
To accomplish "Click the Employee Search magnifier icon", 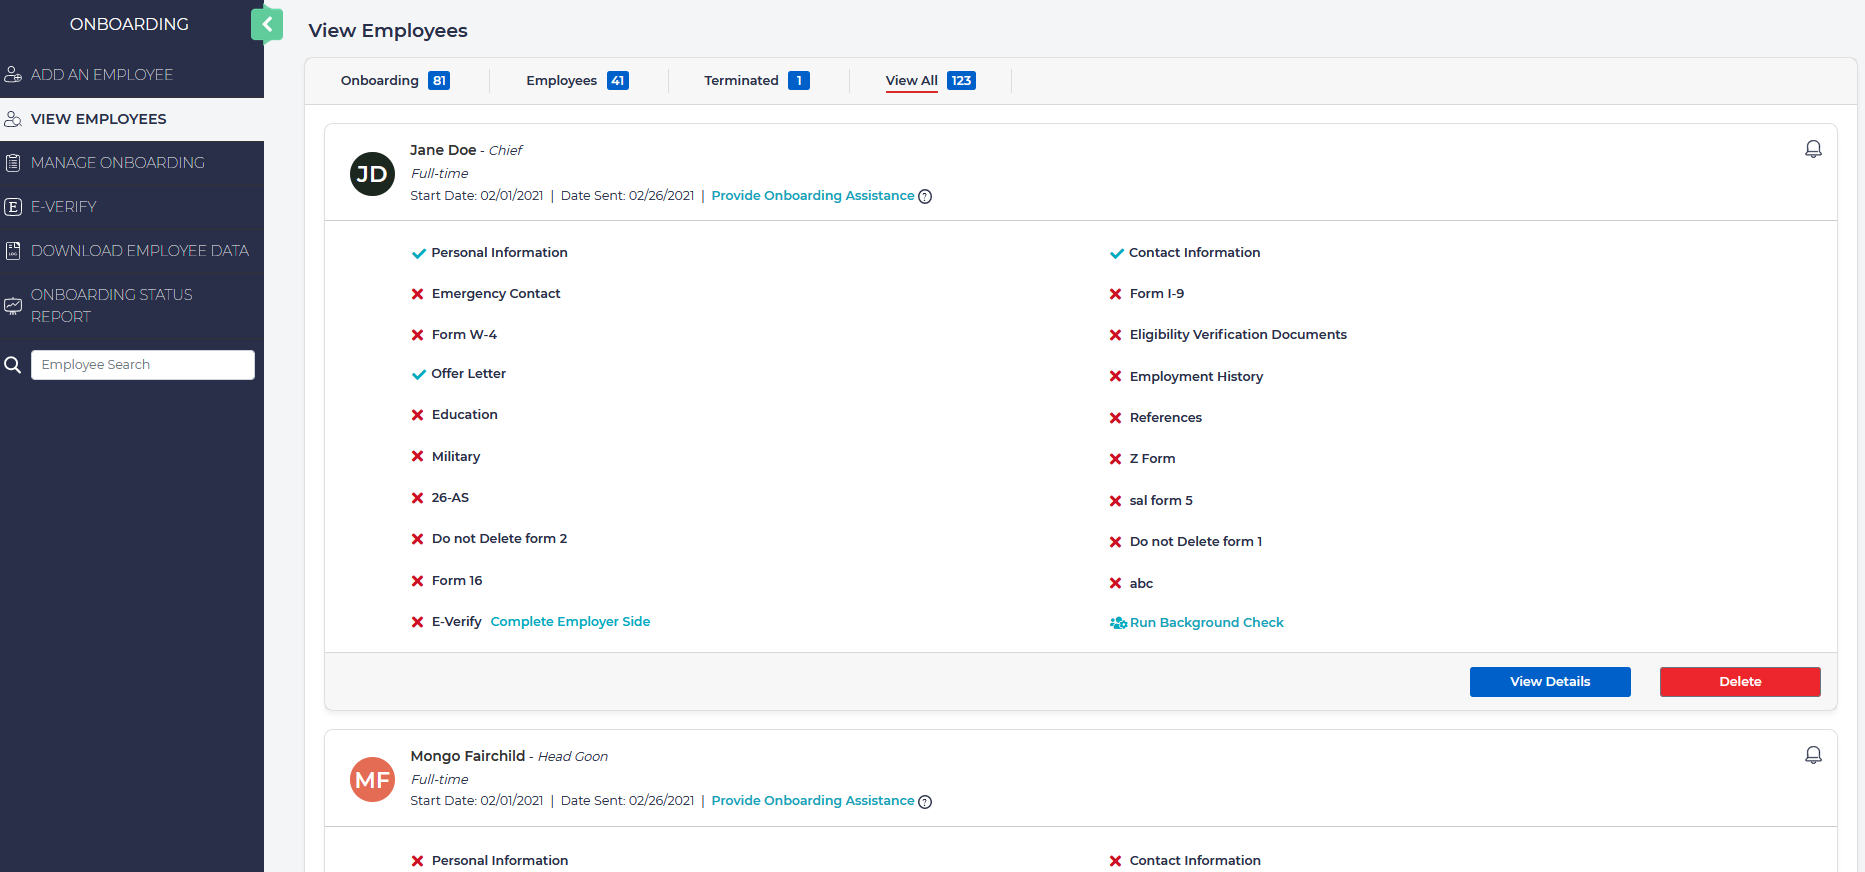I will click(13, 365).
